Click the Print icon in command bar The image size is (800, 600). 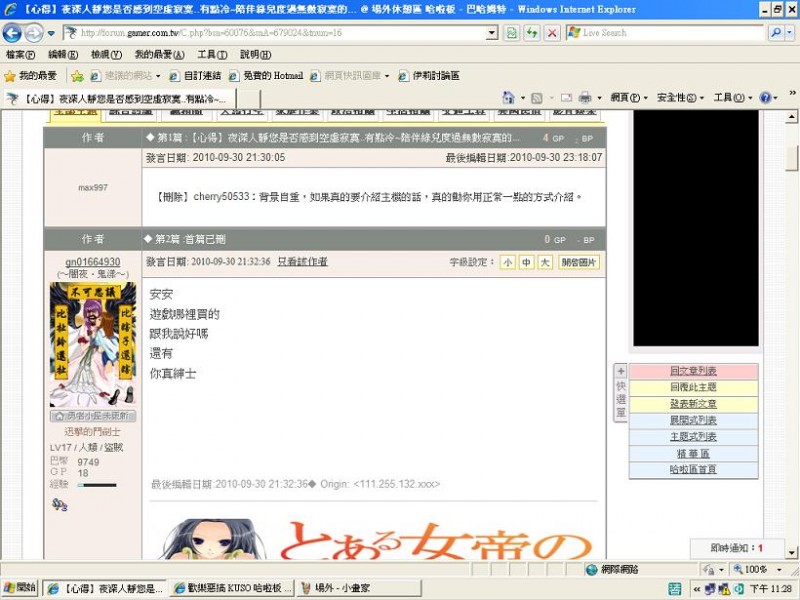tap(583, 98)
